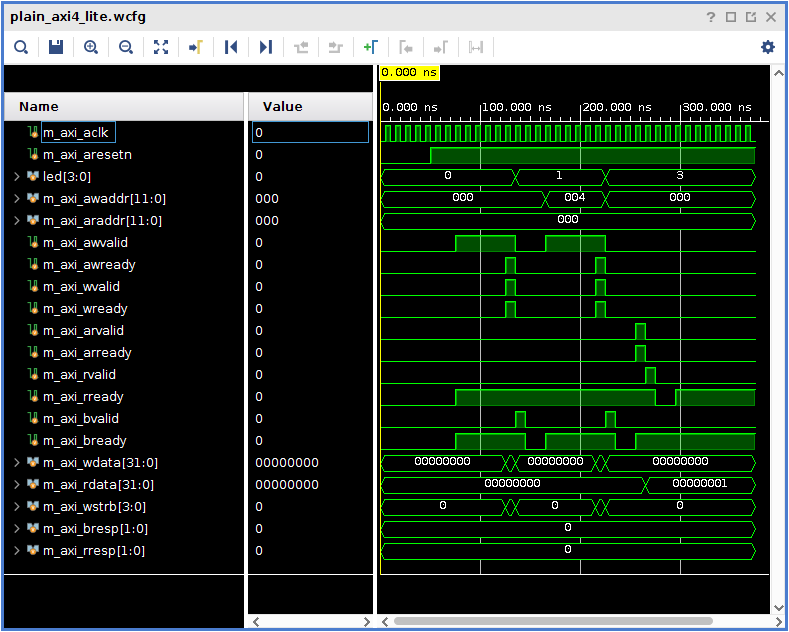Select the m_axi_wvalid signal
The width and height of the screenshot is (789, 632).
(82, 287)
